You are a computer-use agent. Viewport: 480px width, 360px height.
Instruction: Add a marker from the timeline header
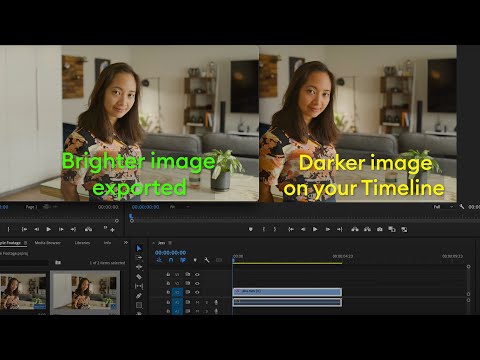pos(195,260)
